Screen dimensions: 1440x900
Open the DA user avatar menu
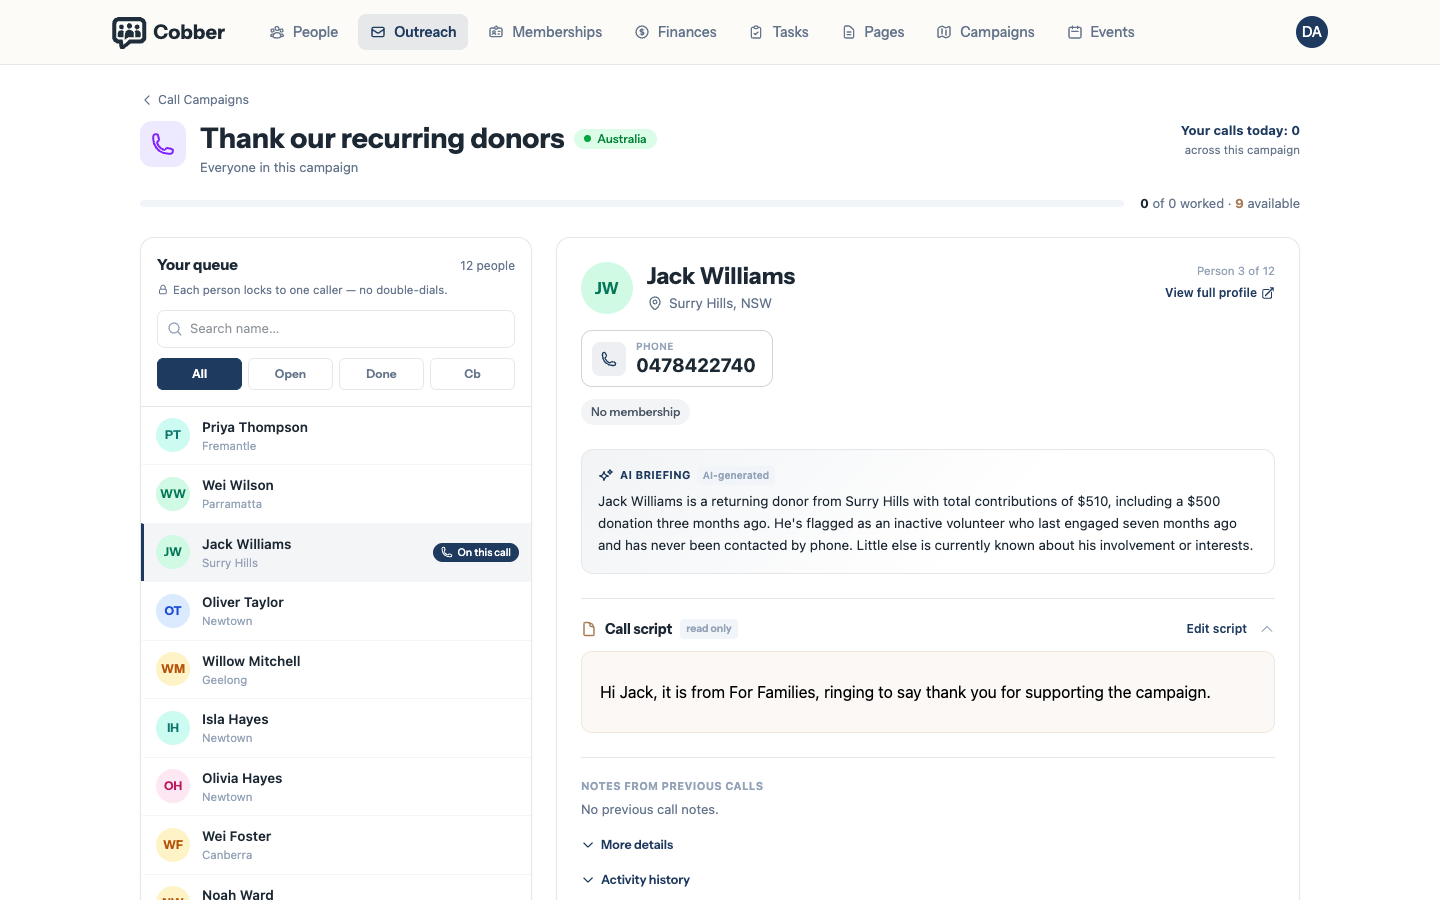1312,32
